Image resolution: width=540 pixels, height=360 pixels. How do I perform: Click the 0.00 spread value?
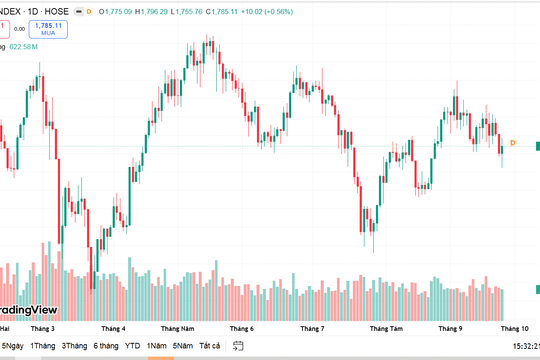click(19, 29)
